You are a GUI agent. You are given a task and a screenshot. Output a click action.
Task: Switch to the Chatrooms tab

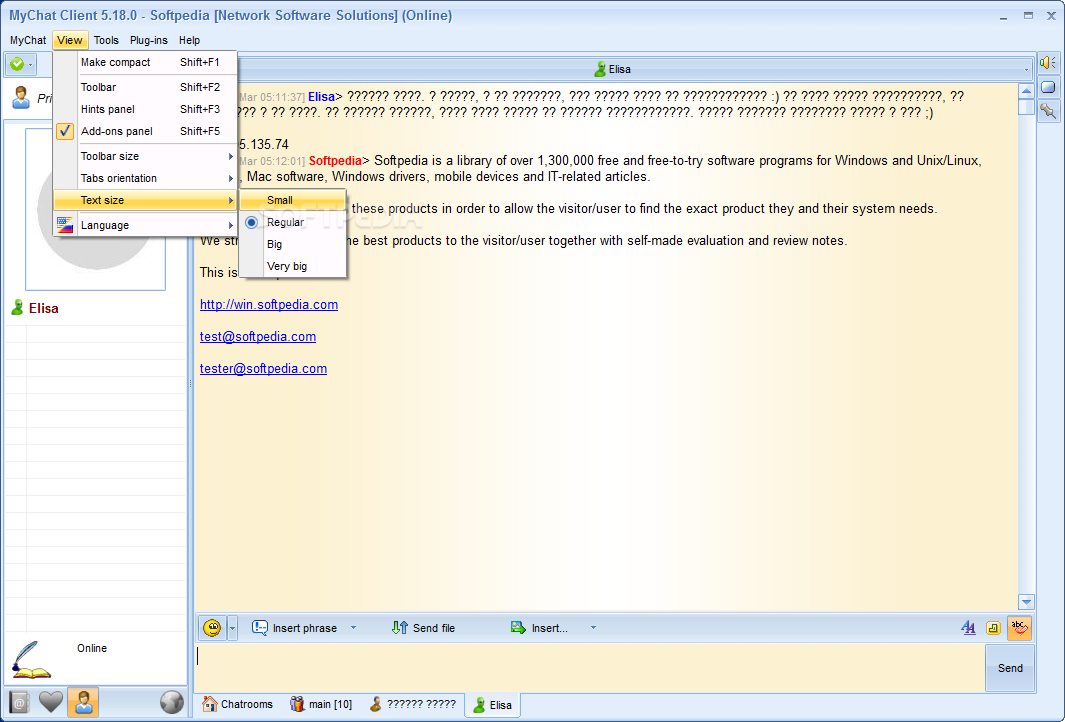pyautogui.click(x=238, y=704)
